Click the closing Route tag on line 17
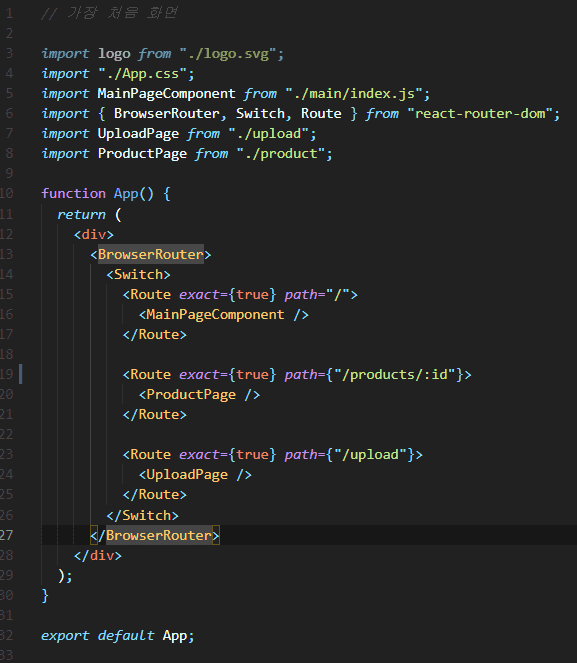Screen dimensions: 577x663 click(154, 334)
